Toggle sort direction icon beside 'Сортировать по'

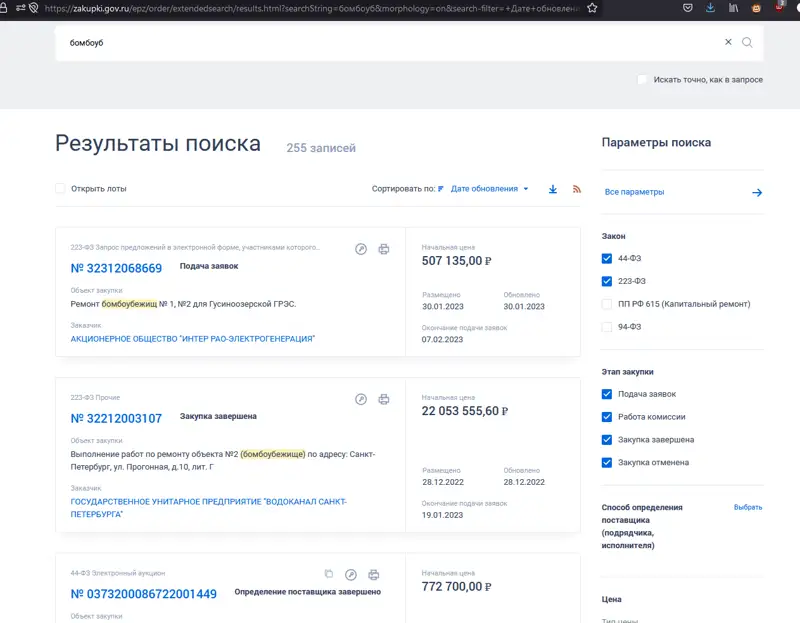(x=441, y=189)
